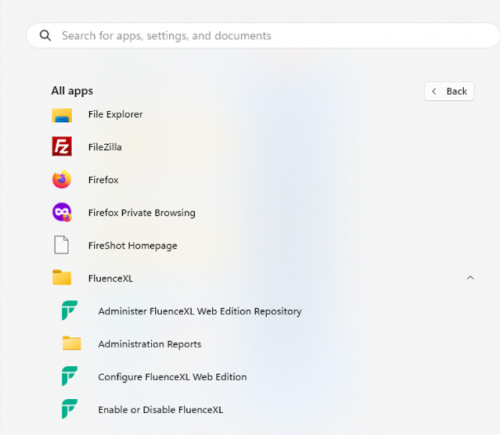500x435 pixels.
Task: Click the search magnifier icon
Action: pos(45,35)
